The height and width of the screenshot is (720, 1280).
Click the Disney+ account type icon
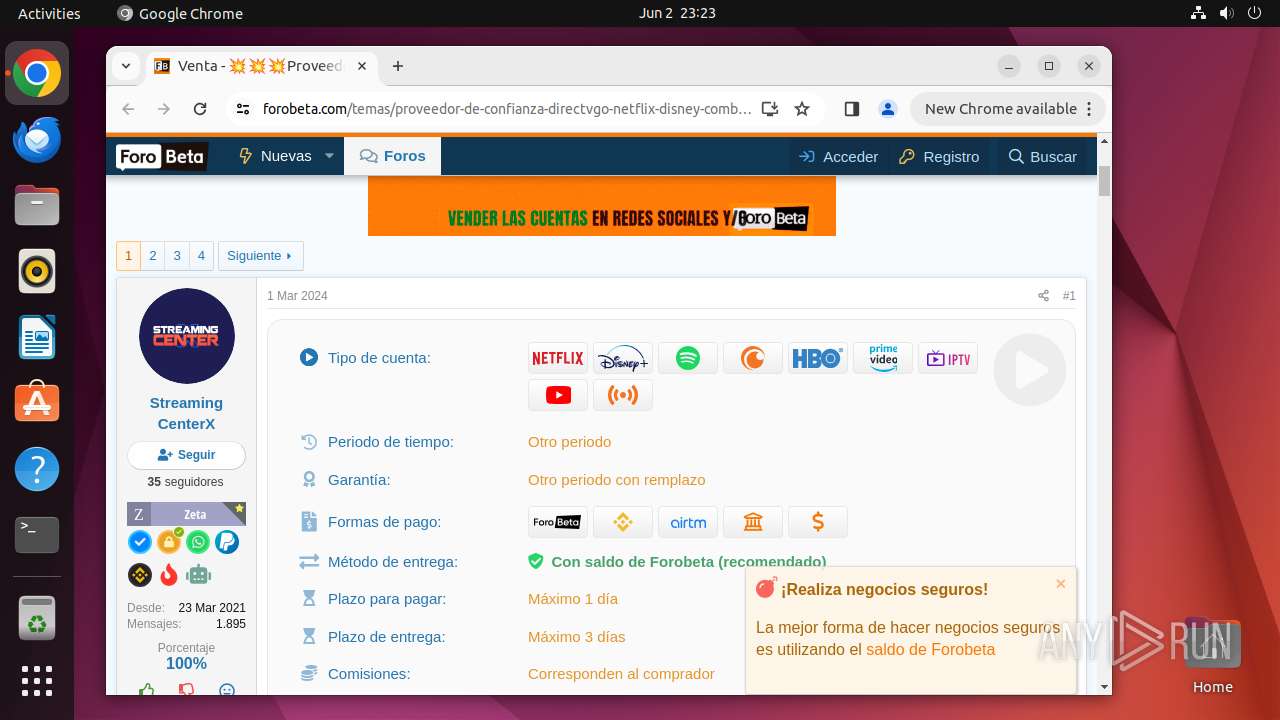(x=623, y=358)
